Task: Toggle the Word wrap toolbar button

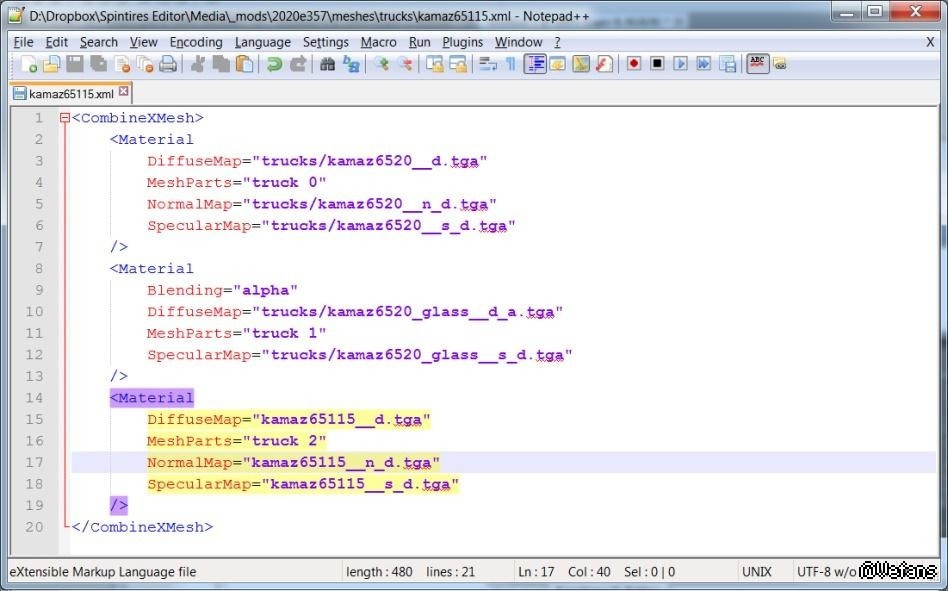Action: [488, 64]
